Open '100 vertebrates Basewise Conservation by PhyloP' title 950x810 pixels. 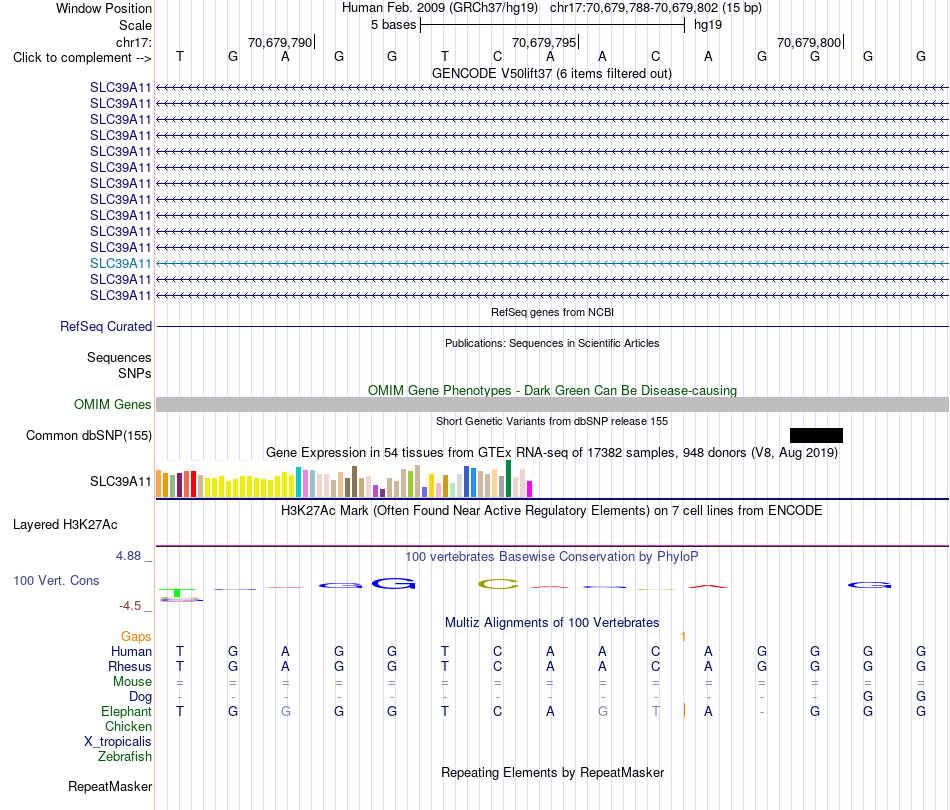click(x=552, y=556)
